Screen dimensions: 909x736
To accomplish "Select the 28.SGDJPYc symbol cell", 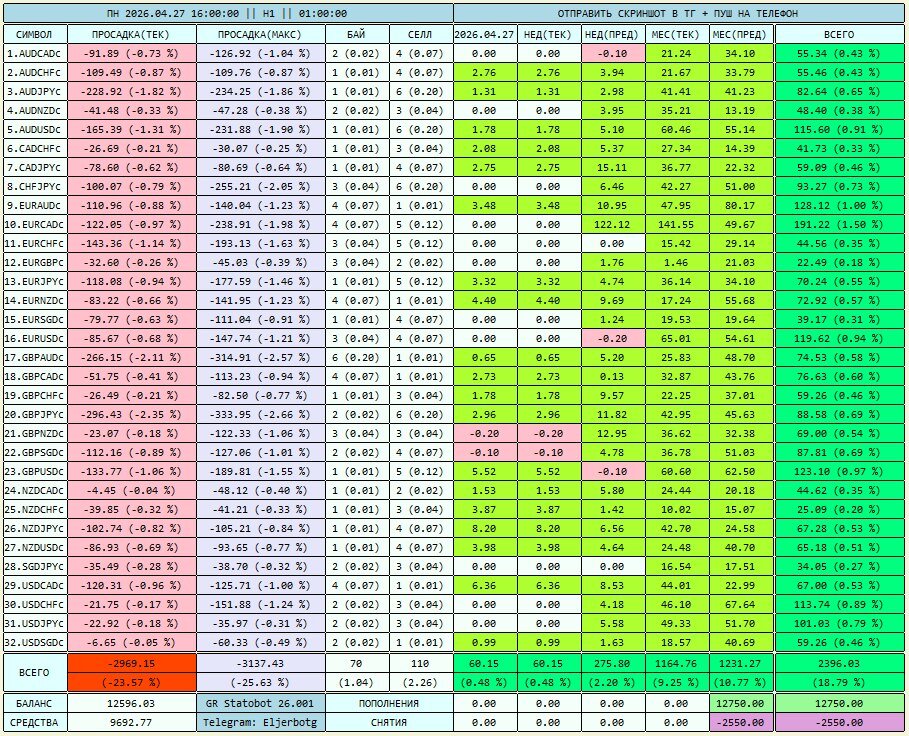I will tap(35, 566).
